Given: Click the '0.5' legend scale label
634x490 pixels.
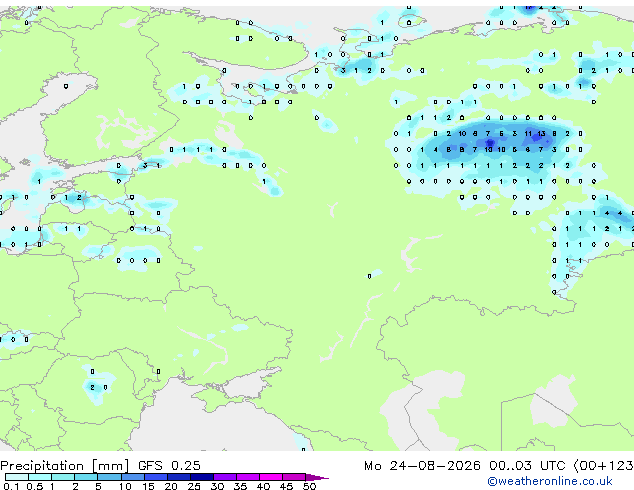Looking at the screenshot, I should pos(34,486).
